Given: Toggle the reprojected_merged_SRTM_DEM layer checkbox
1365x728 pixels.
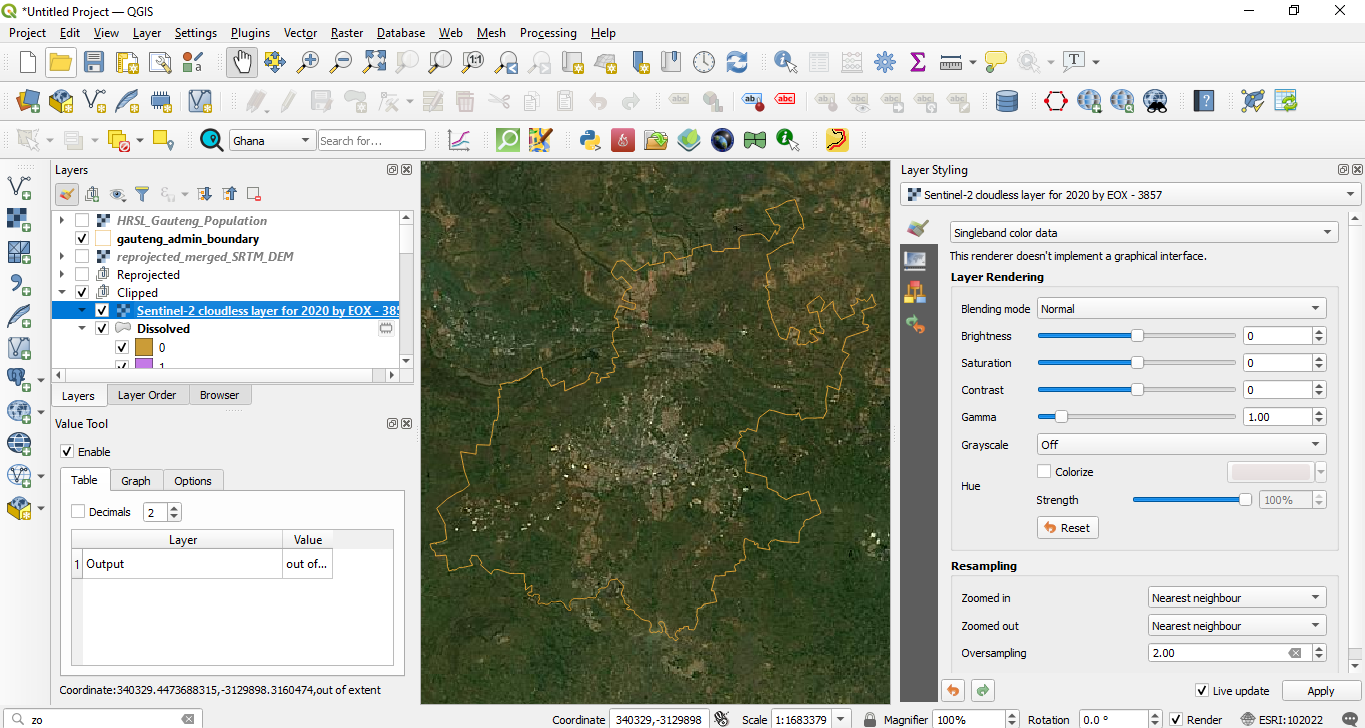Looking at the screenshot, I should coord(82,256).
